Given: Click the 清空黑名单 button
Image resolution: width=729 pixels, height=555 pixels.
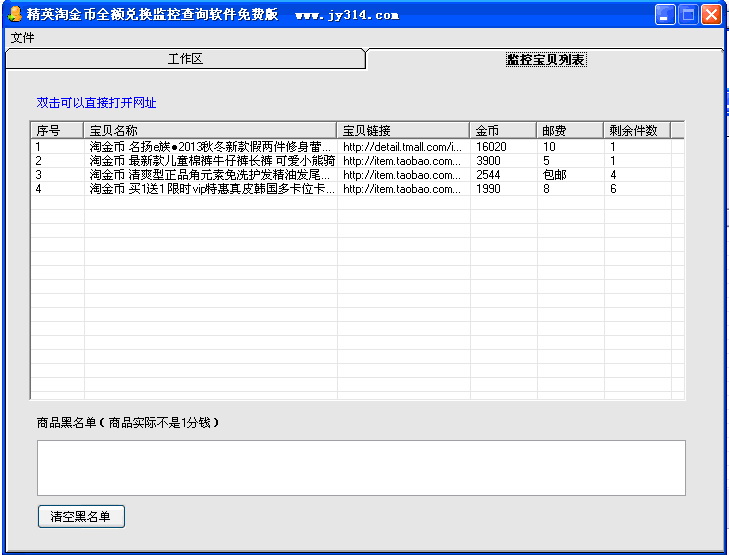Looking at the screenshot, I should pyautogui.click(x=81, y=516).
